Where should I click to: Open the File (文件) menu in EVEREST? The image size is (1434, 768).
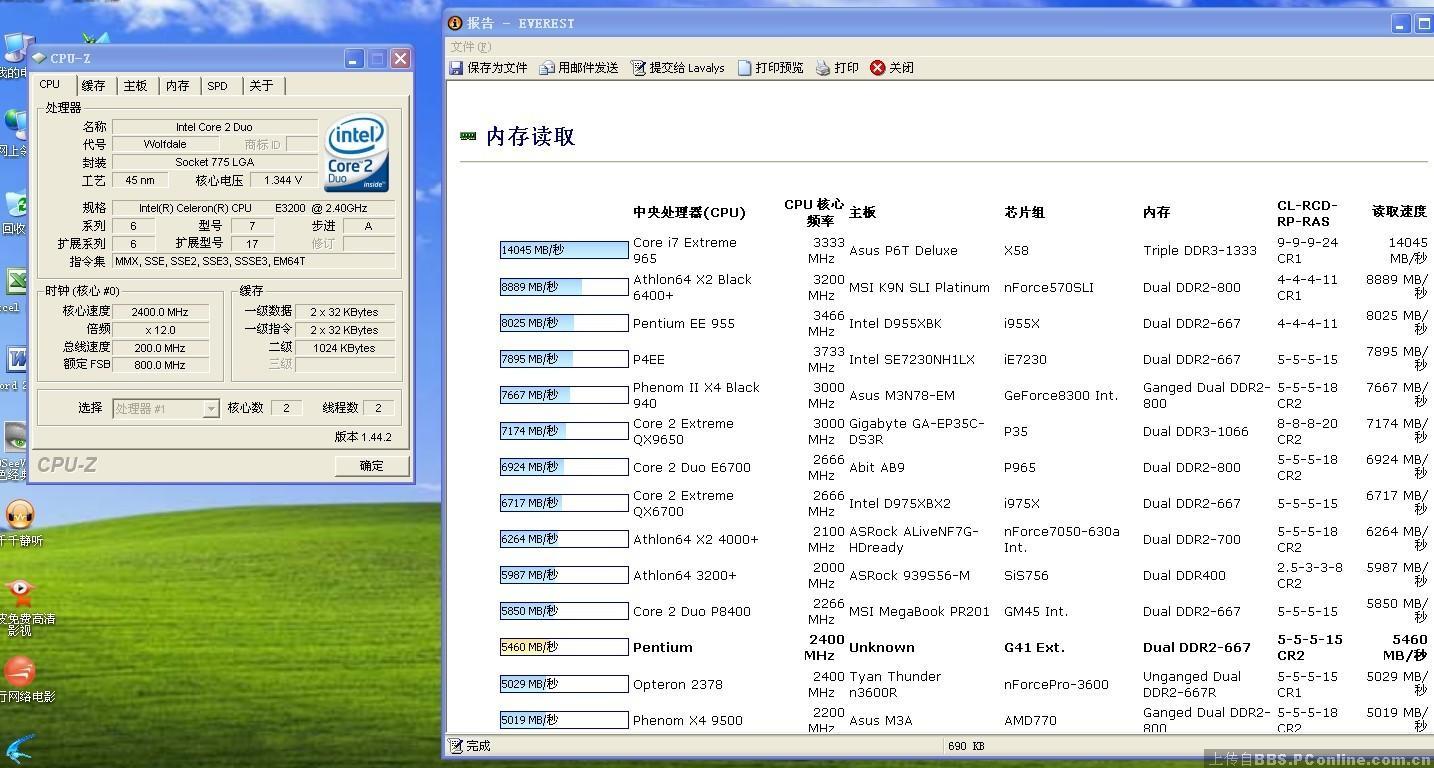pyautogui.click(x=470, y=47)
